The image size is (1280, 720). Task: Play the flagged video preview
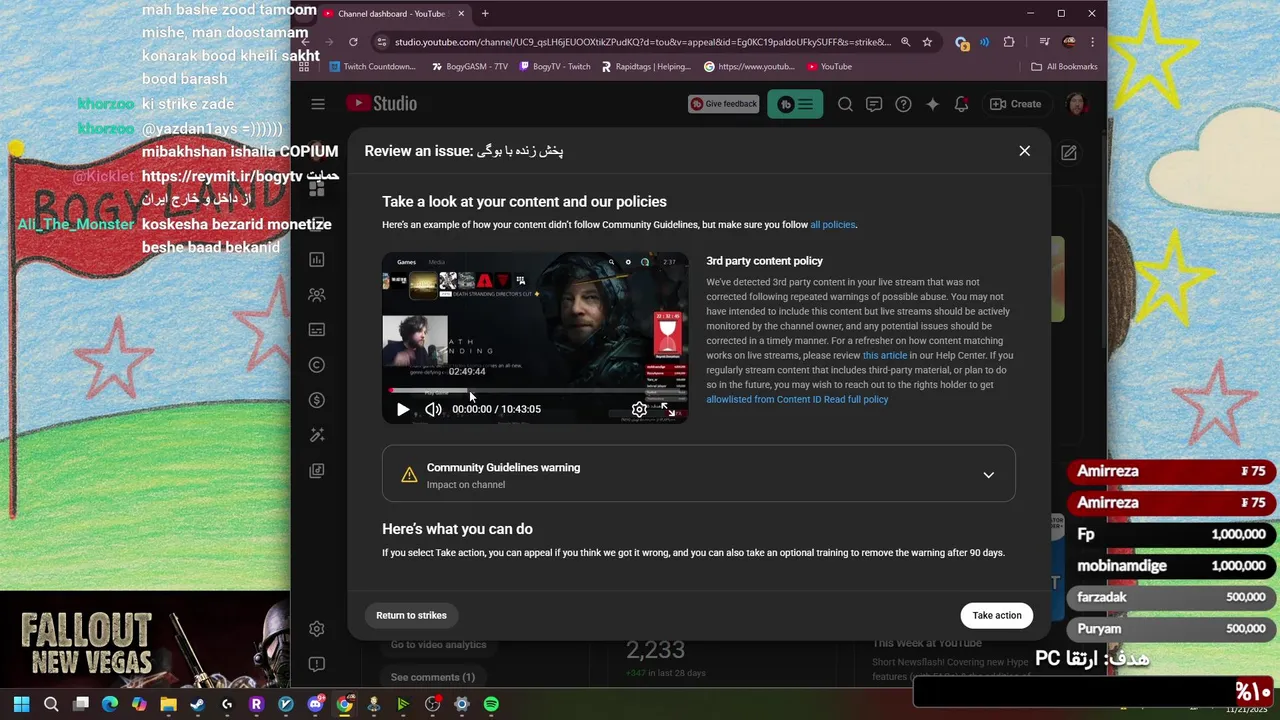(x=402, y=409)
